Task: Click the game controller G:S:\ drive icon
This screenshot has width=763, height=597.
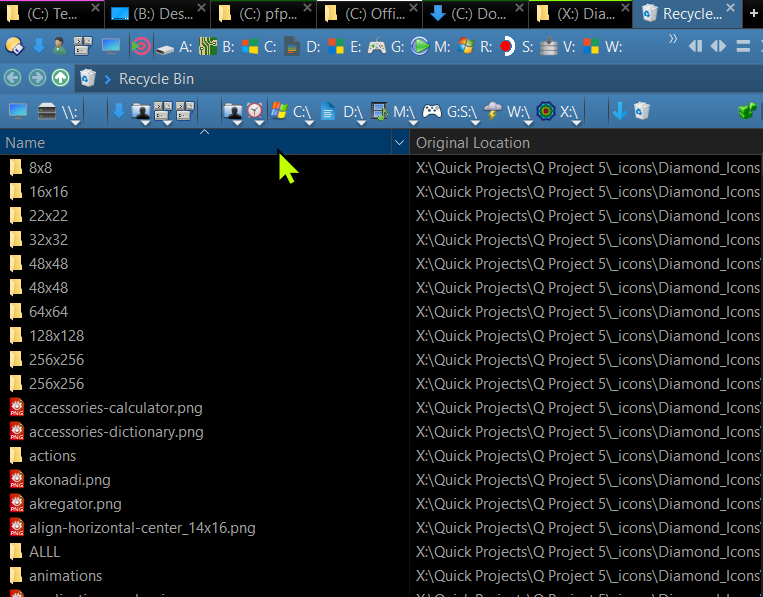Action: pyautogui.click(x=432, y=111)
